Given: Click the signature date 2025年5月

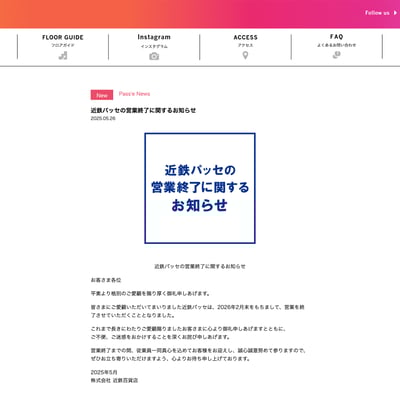Looking at the screenshot, I should click(x=104, y=372).
